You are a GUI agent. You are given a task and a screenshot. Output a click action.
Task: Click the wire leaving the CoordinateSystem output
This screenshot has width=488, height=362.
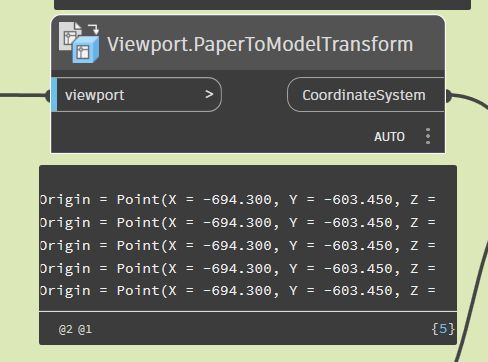[x=472, y=100]
